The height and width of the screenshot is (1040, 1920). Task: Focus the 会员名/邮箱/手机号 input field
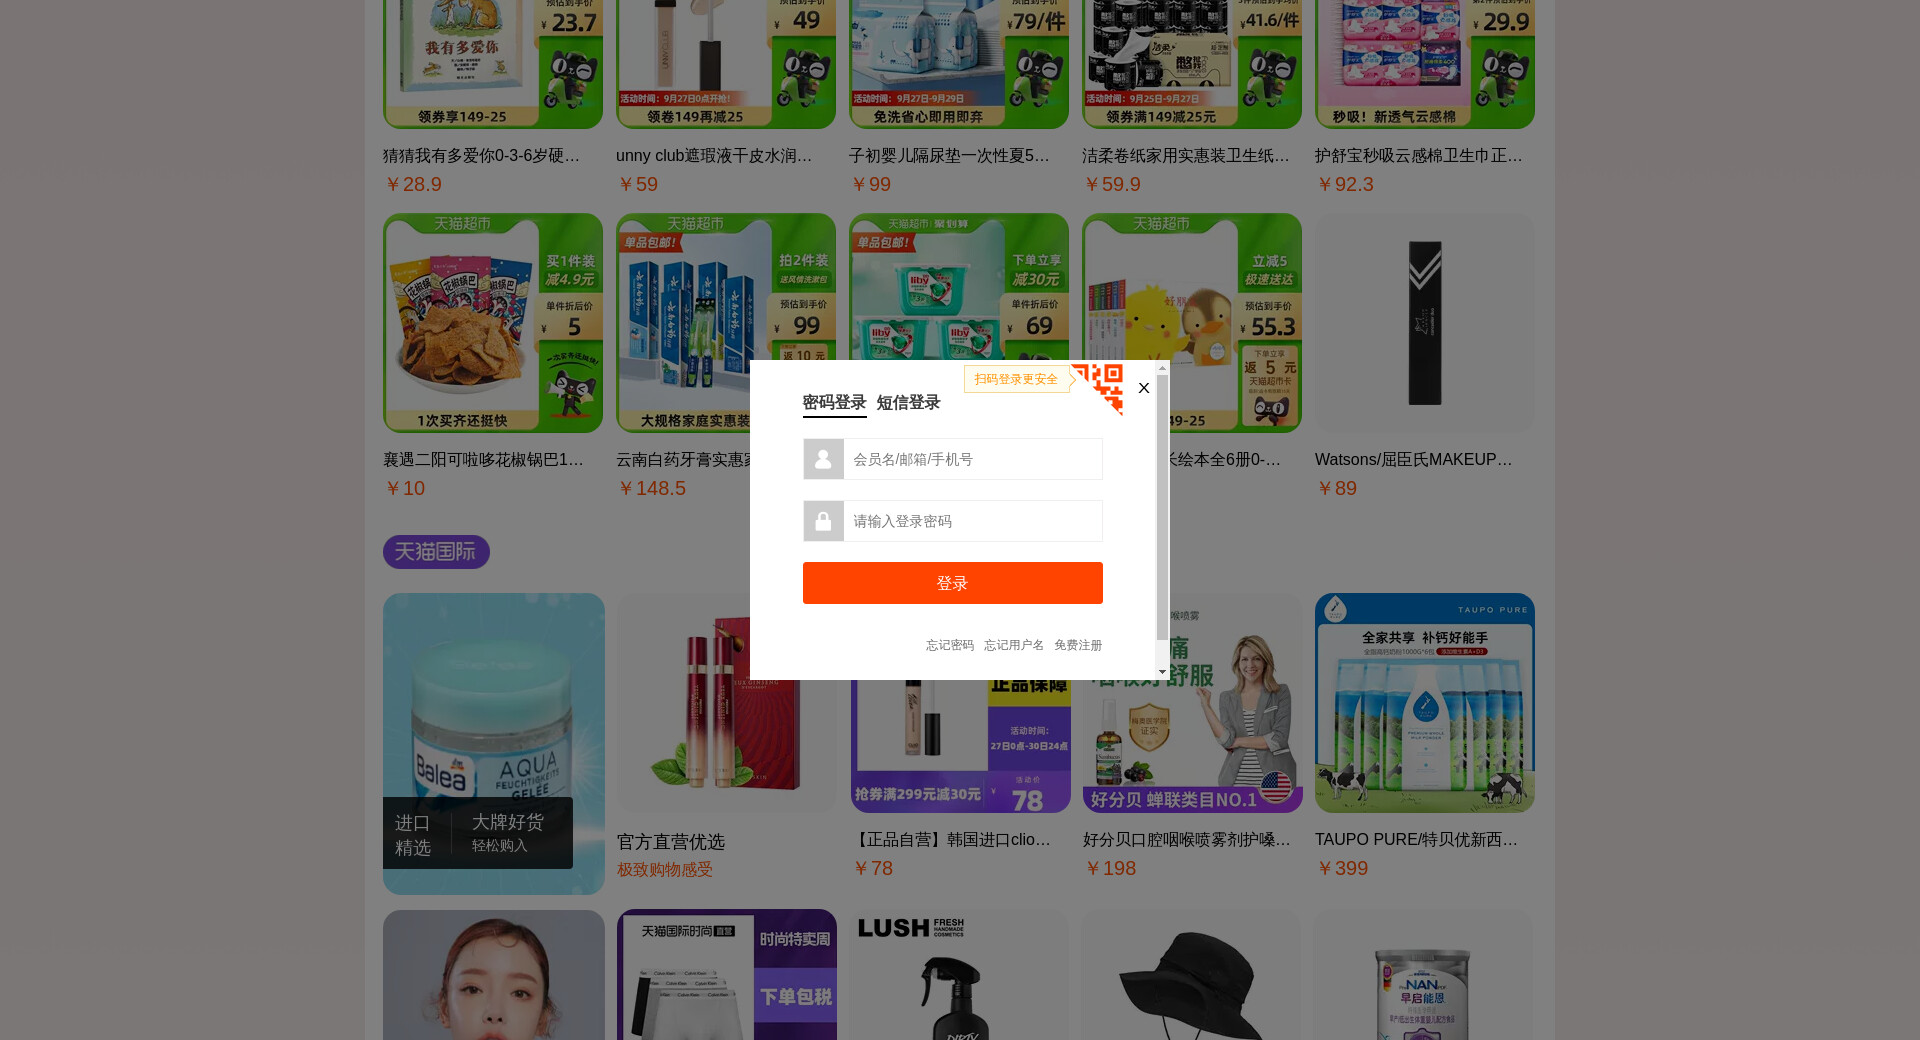point(972,459)
